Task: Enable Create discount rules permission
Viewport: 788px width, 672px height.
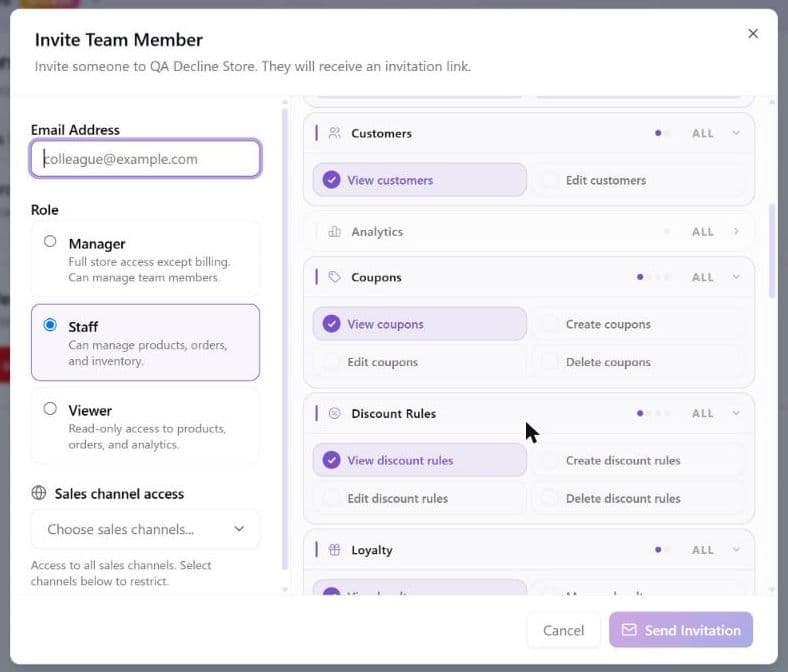Action: (x=638, y=460)
